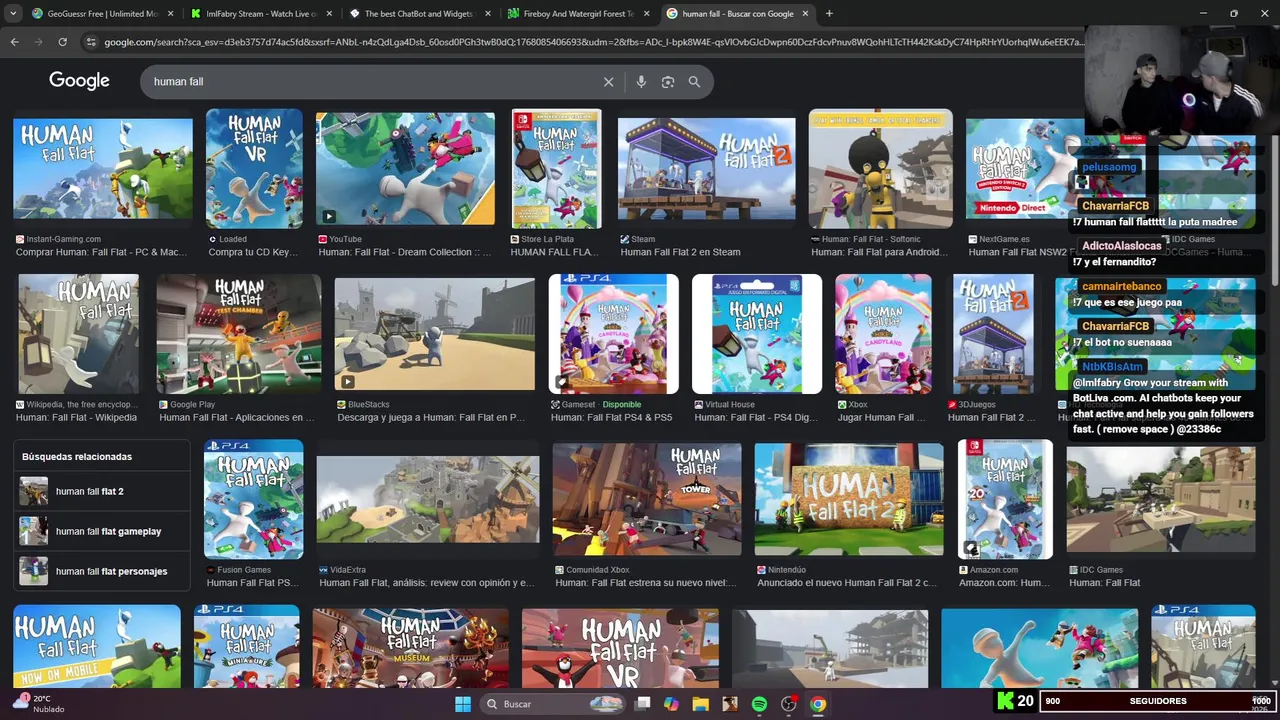This screenshot has width=1280, height=720.
Task: Open the site information icon in the address bar
Action: pyautogui.click(x=91, y=42)
